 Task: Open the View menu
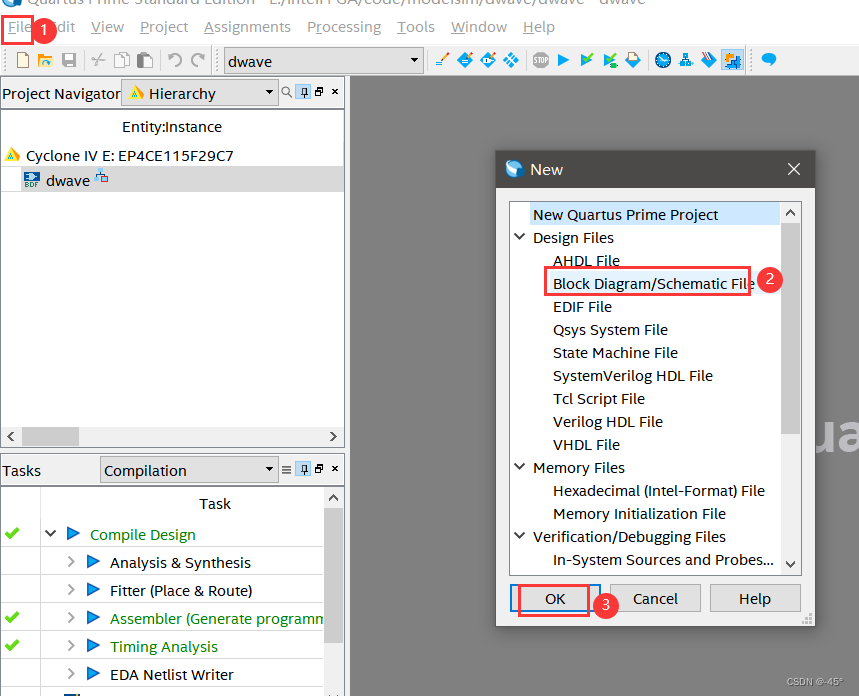pyautogui.click(x=107, y=27)
